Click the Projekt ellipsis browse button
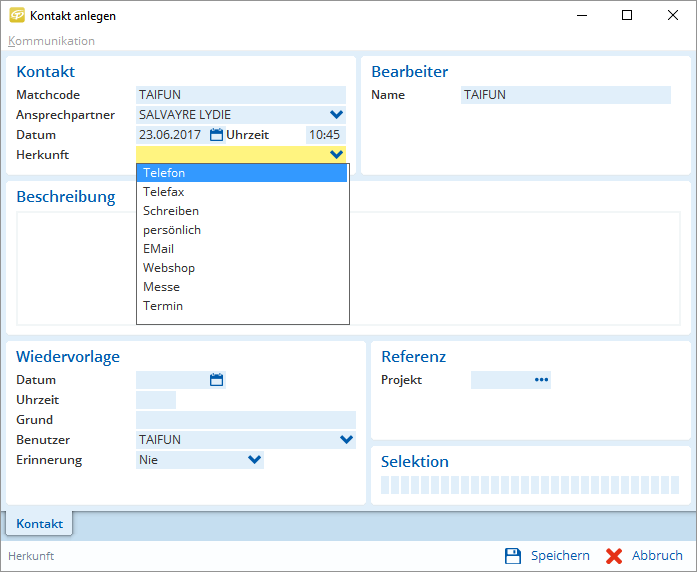This screenshot has height=572, width=697. pos(541,380)
